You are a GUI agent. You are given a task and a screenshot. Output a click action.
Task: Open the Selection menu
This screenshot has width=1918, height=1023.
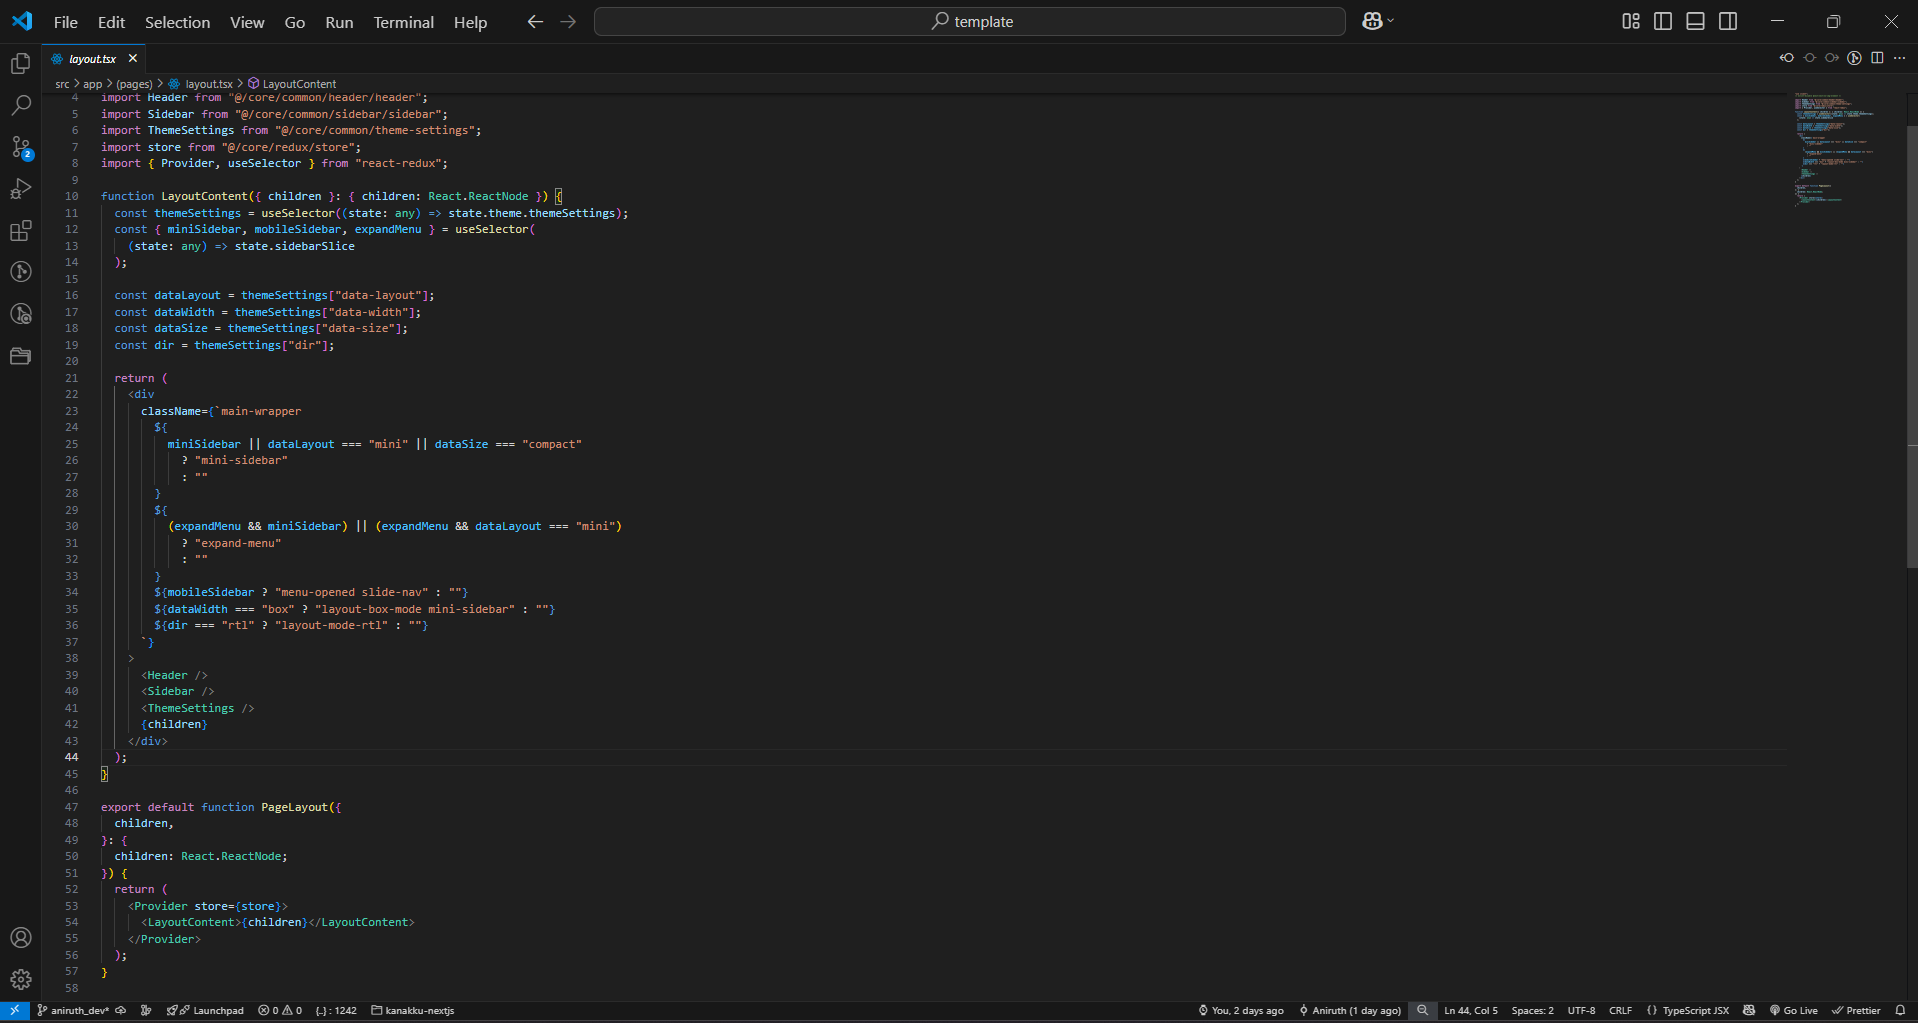pos(177,22)
